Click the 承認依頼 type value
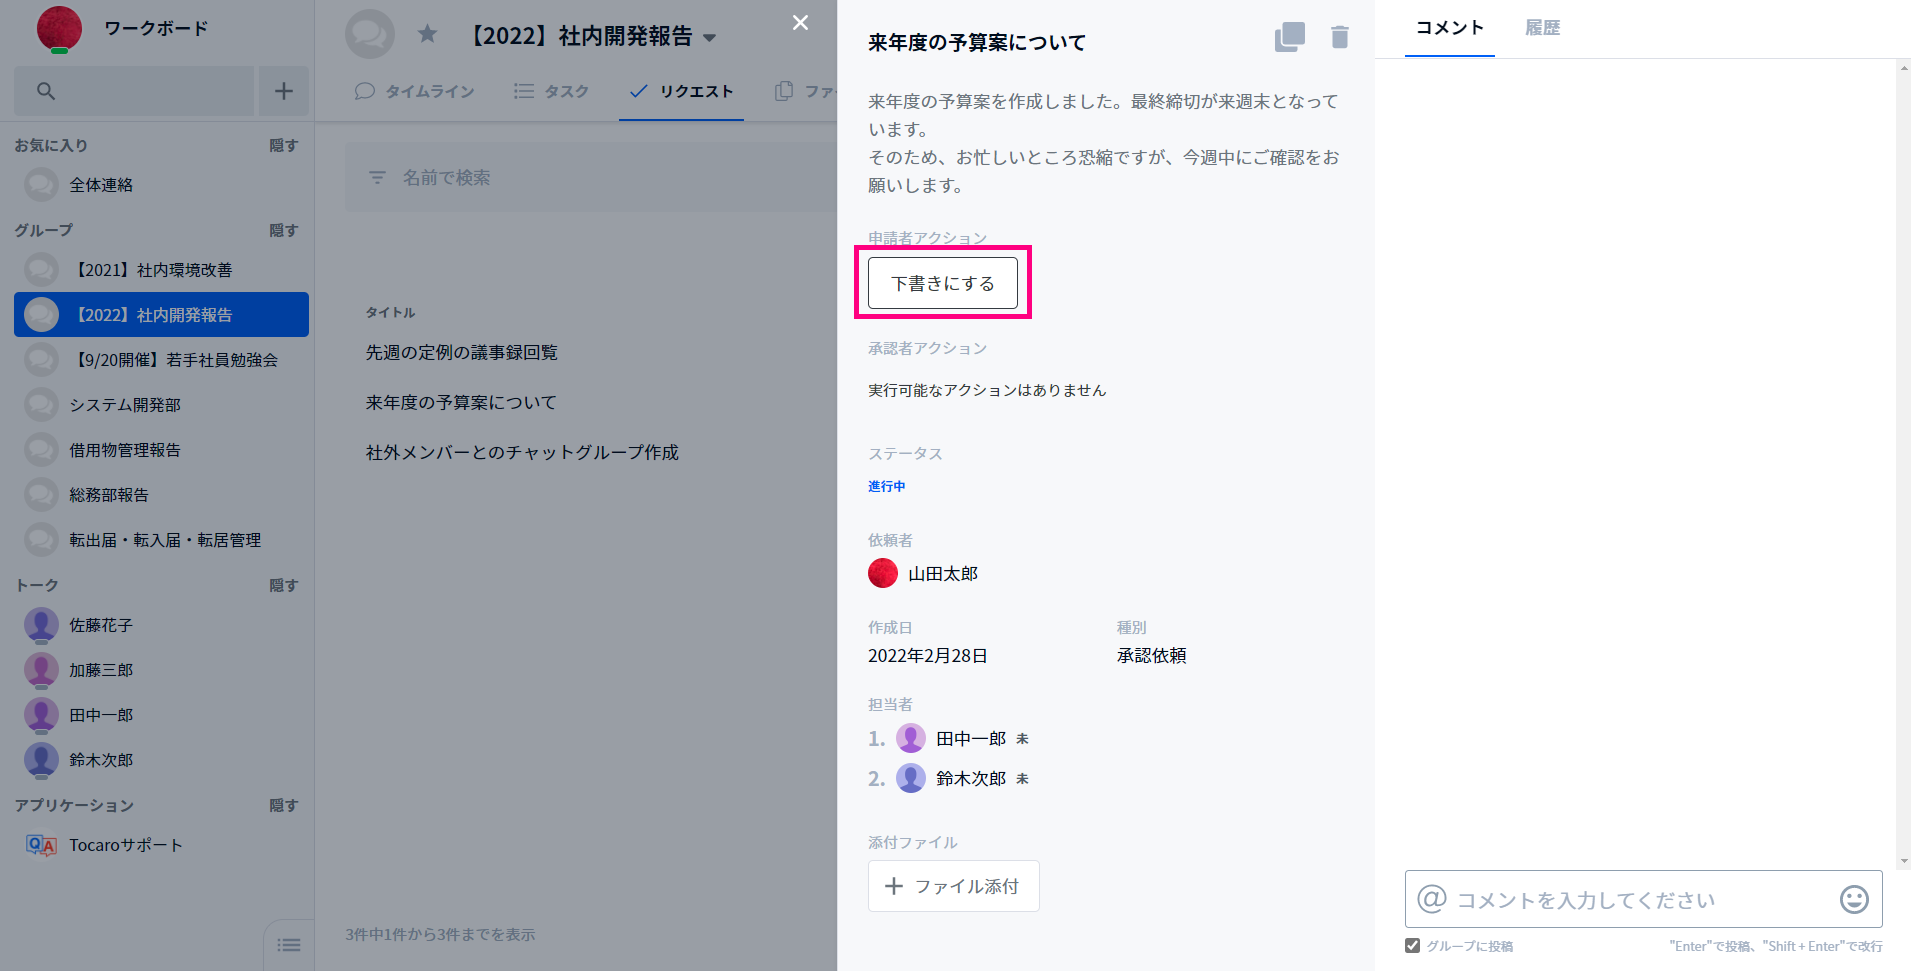The image size is (1911, 971). click(x=1151, y=656)
